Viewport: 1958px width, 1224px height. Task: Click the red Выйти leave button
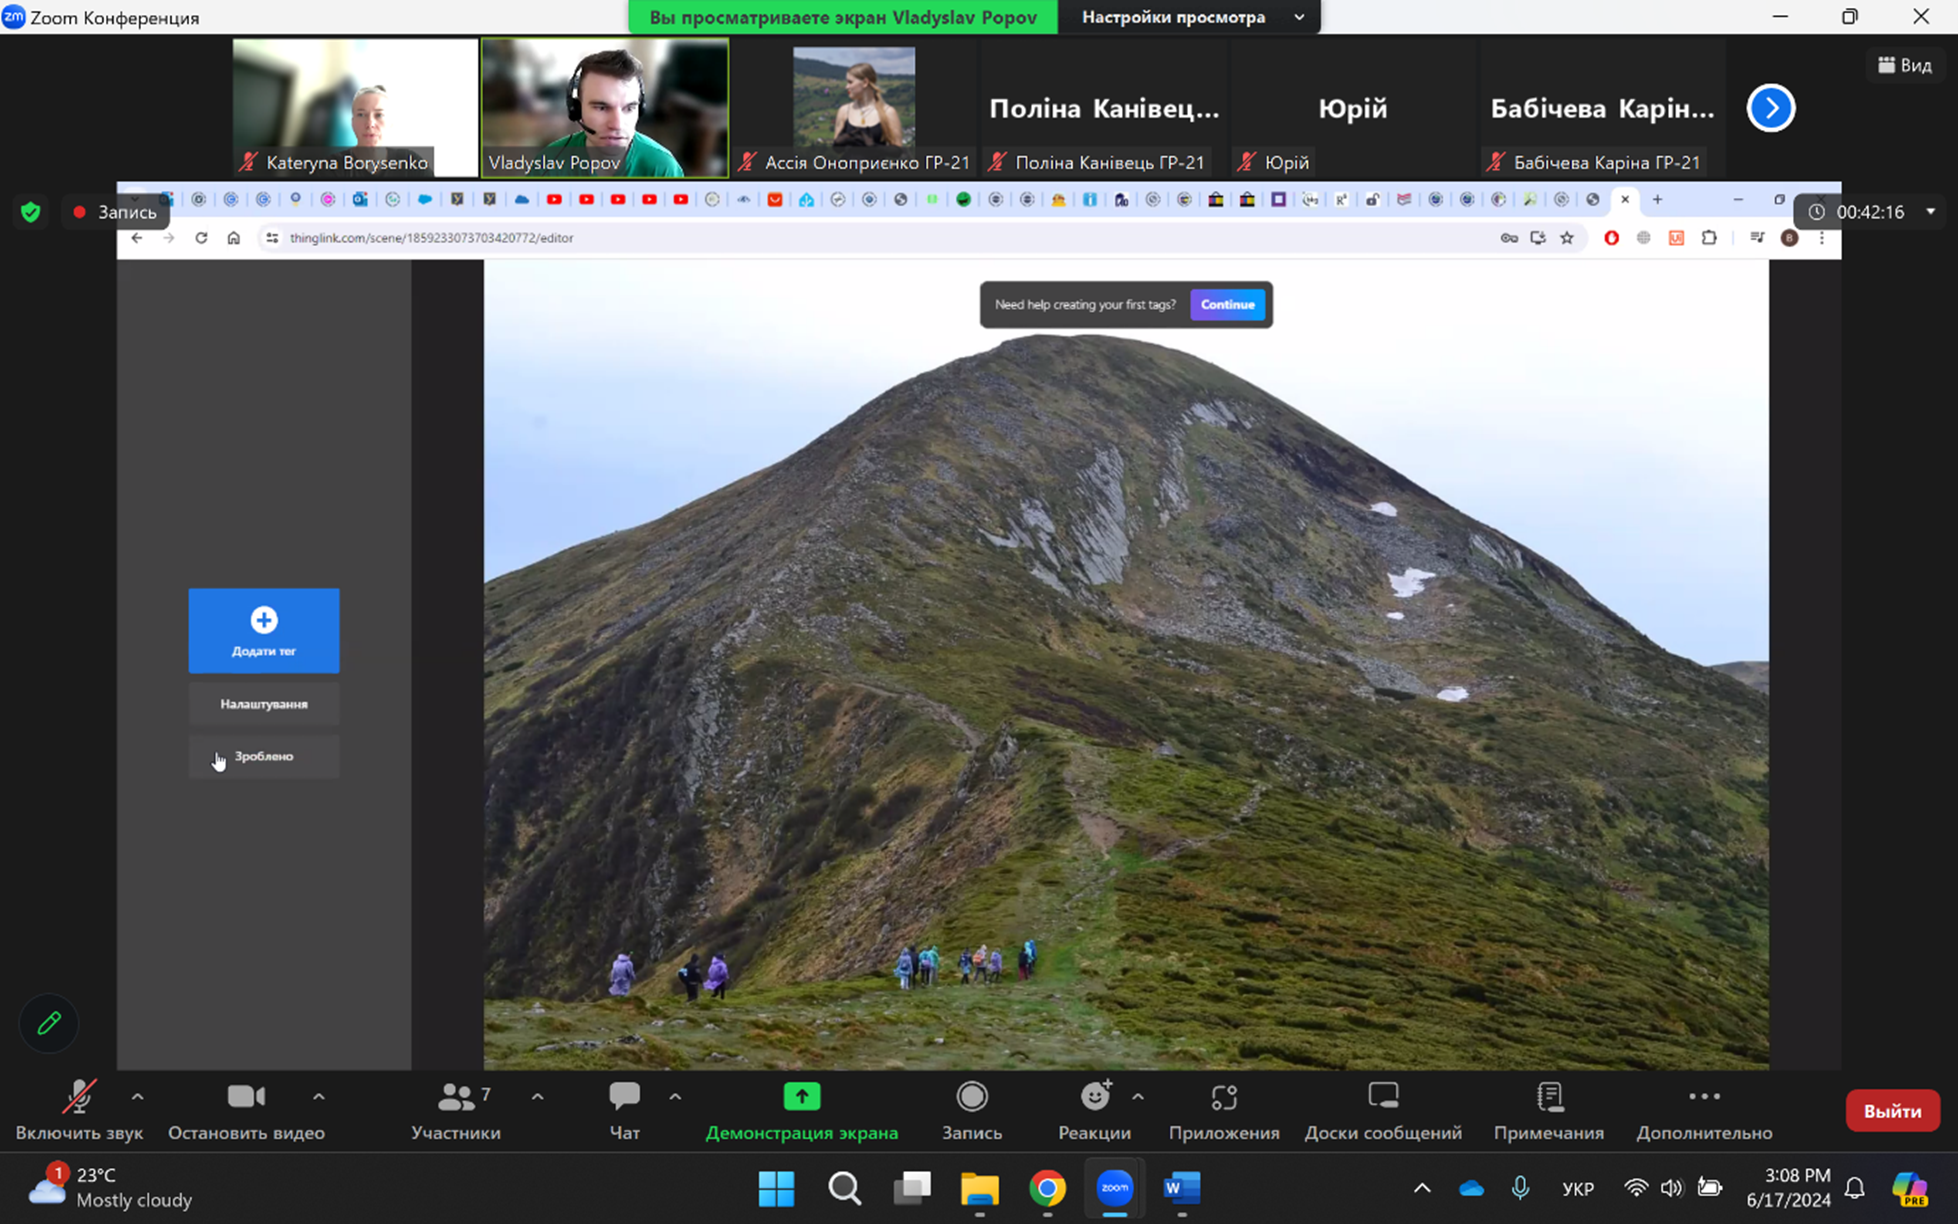tap(1892, 1111)
